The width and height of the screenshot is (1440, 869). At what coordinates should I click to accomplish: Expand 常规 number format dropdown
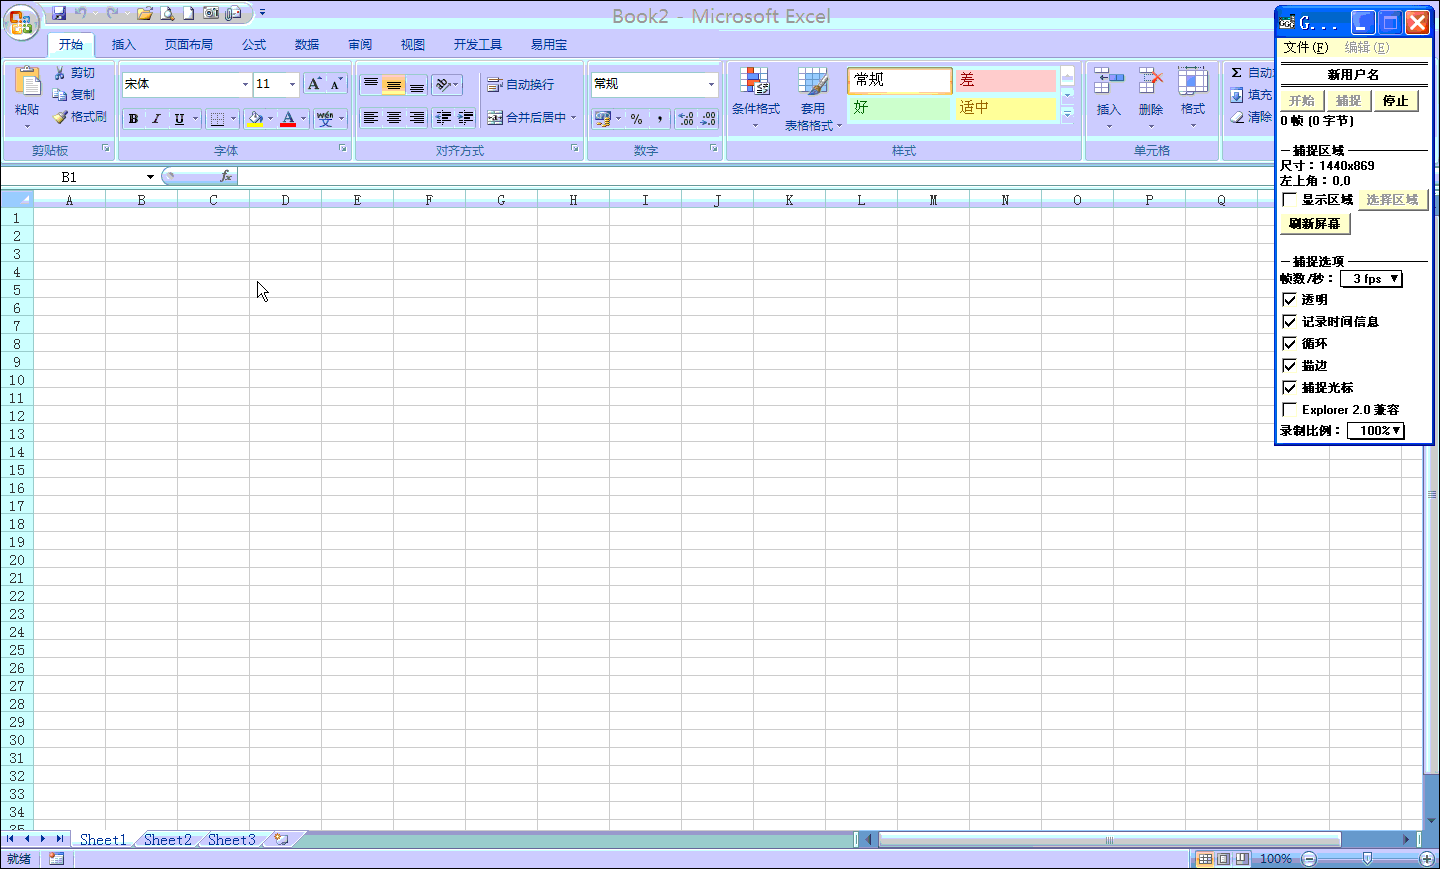pyautogui.click(x=711, y=84)
